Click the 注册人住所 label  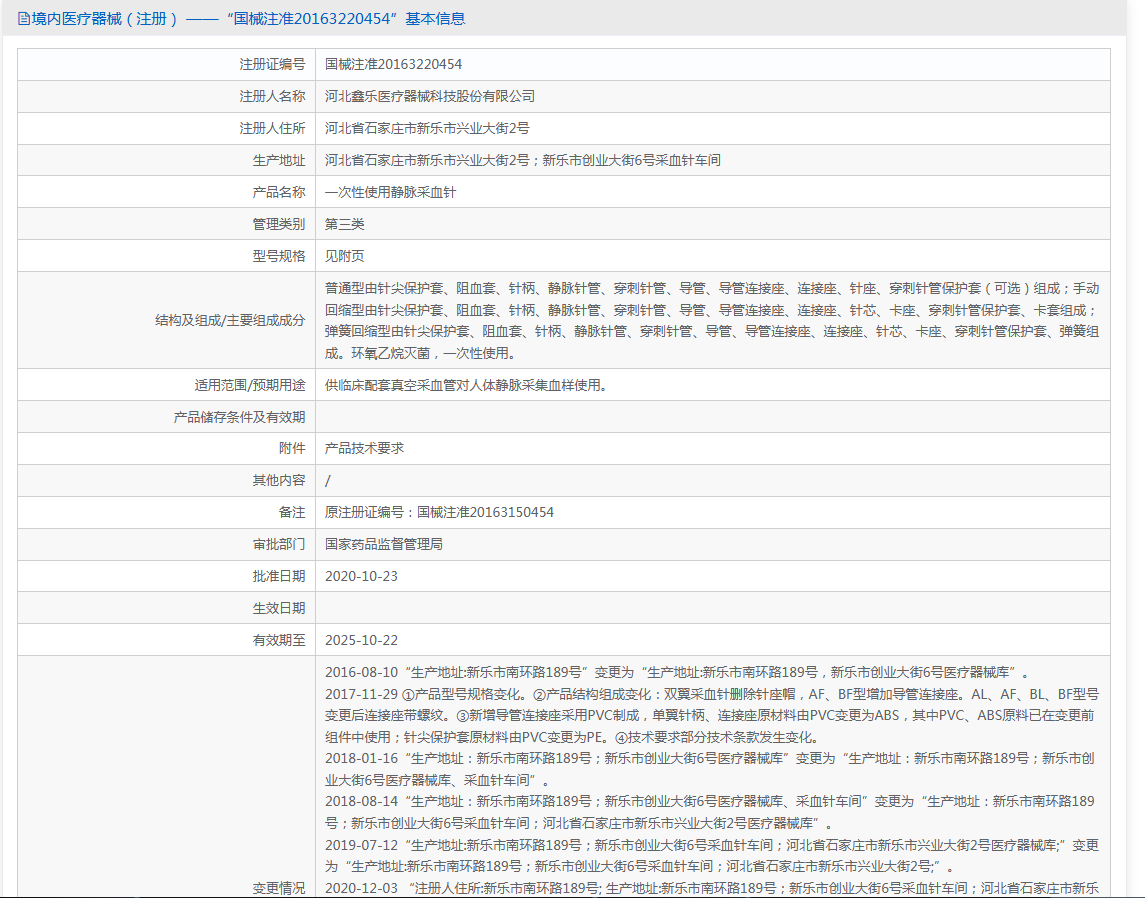click(272, 128)
